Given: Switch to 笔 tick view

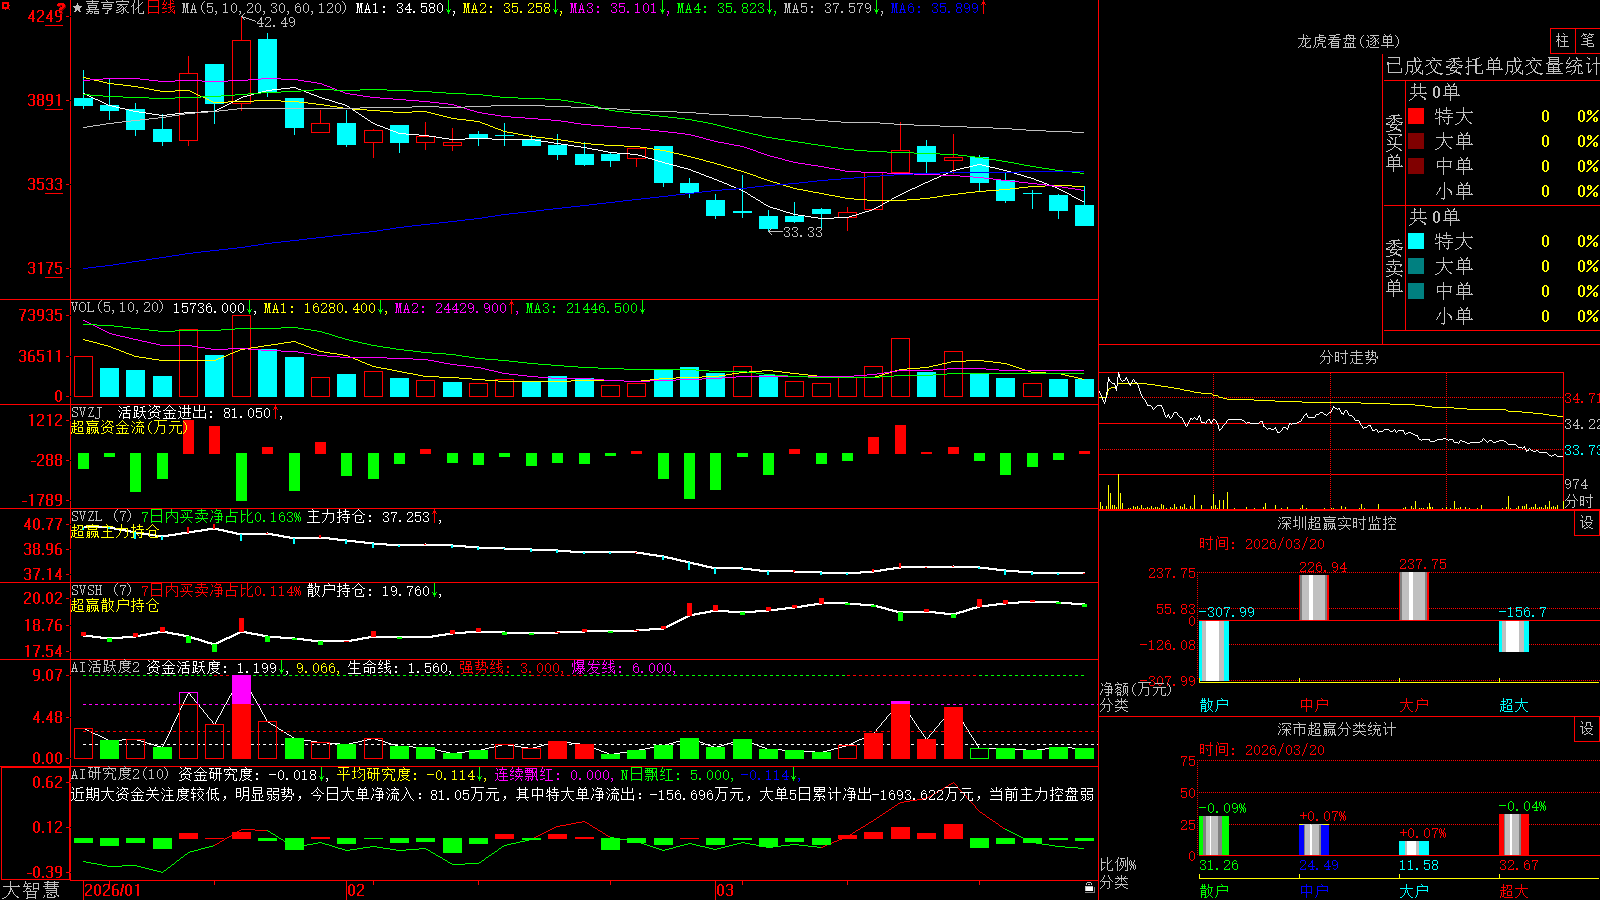Looking at the screenshot, I should [x=1588, y=41].
